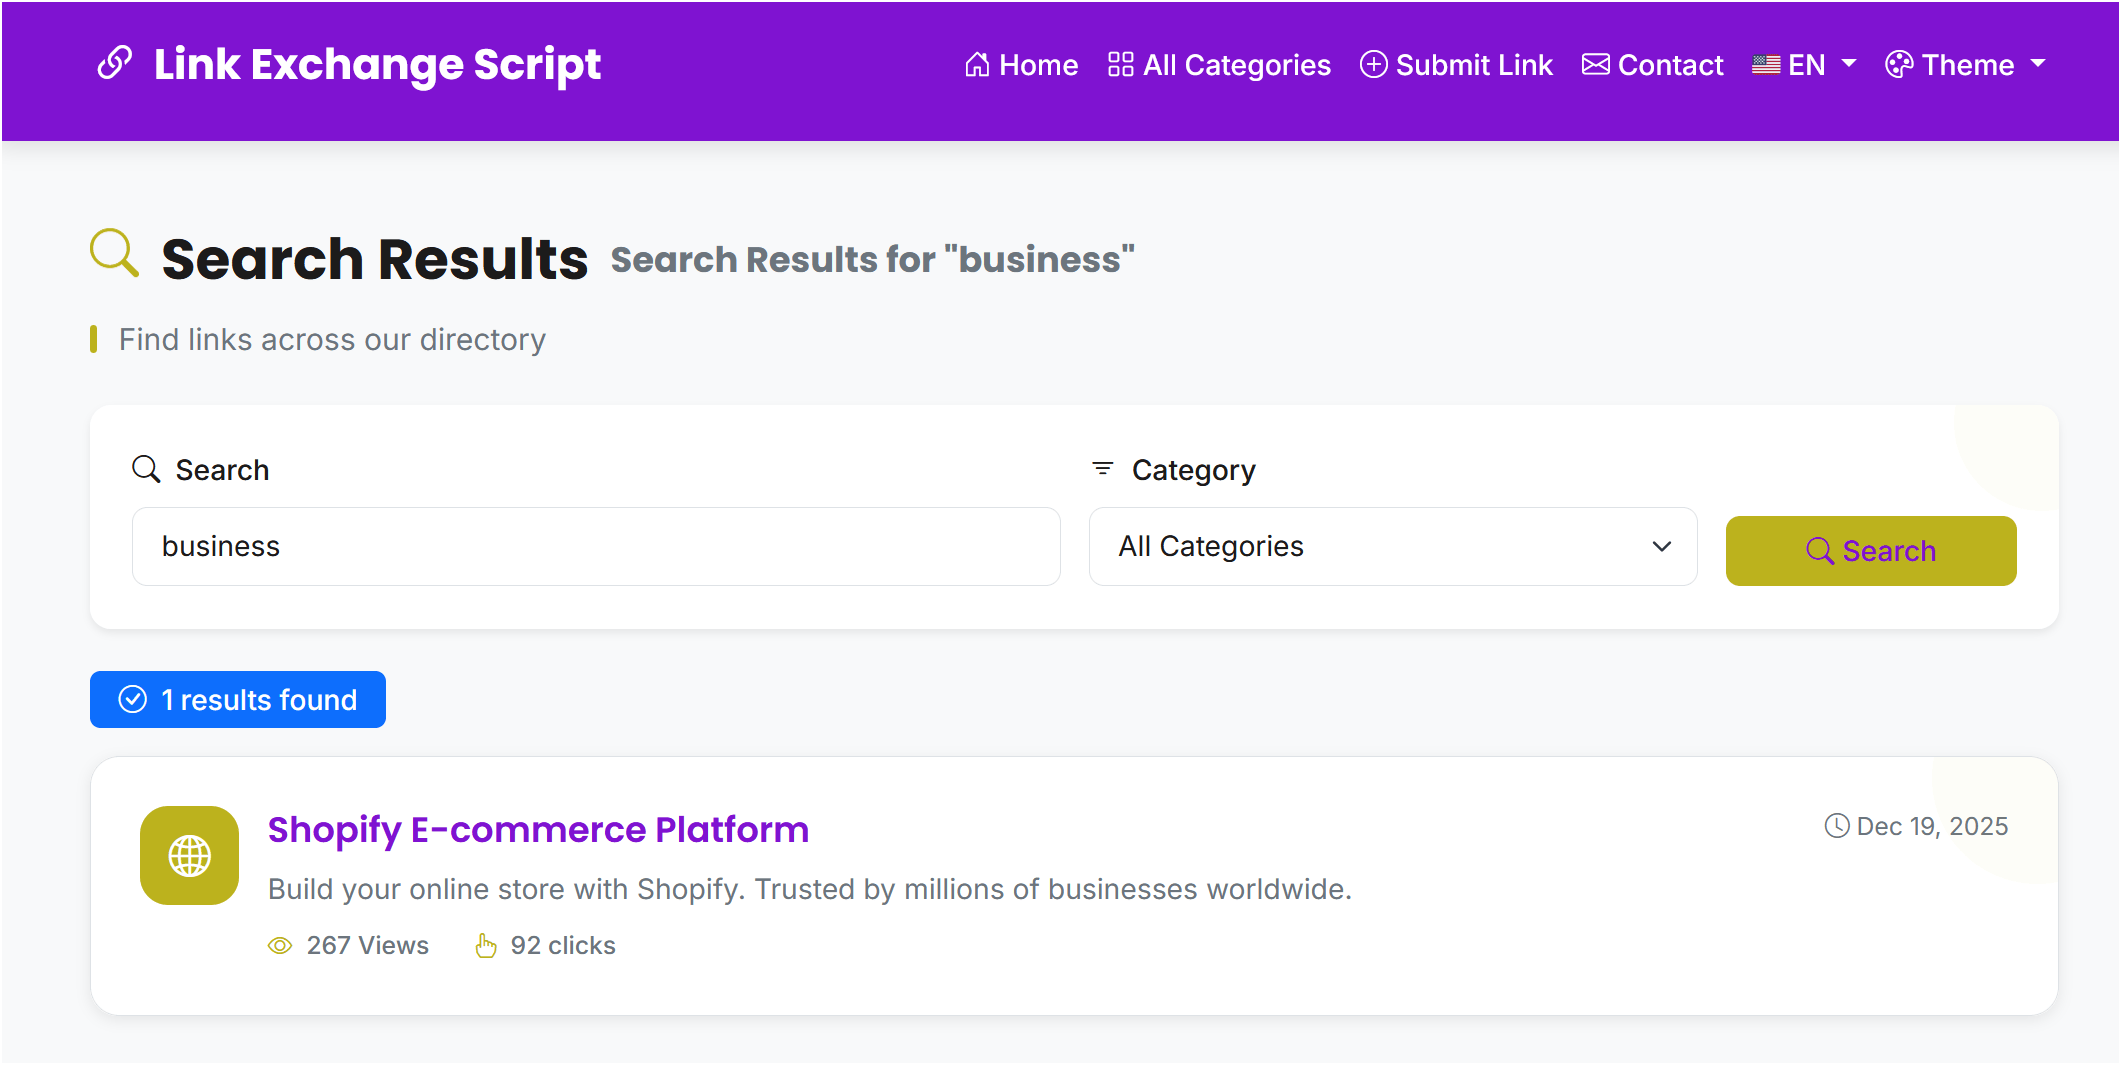This screenshot has width=2121, height=1065.
Task: Open the All Categories select box
Action: pyautogui.click(x=1393, y=546)
